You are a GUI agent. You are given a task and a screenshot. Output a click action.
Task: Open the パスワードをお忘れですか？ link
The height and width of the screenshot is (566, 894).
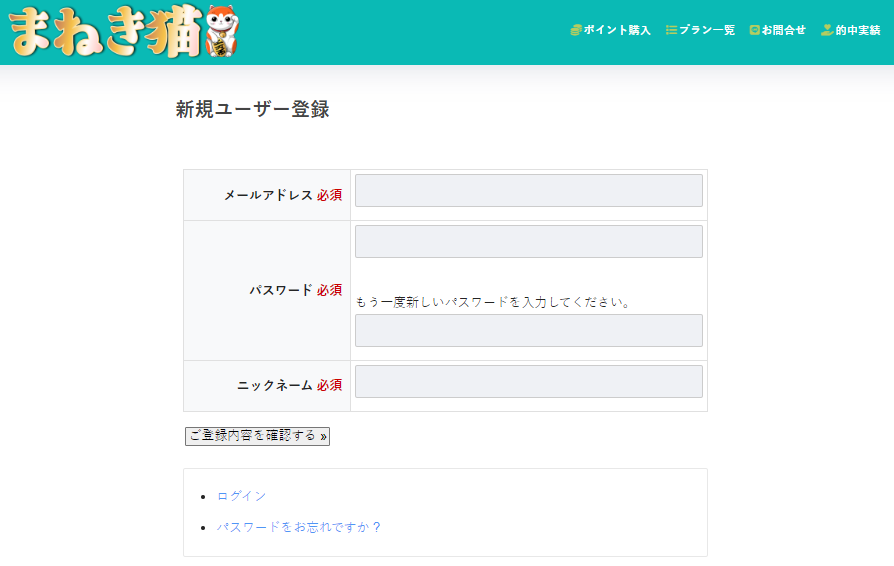299,527
